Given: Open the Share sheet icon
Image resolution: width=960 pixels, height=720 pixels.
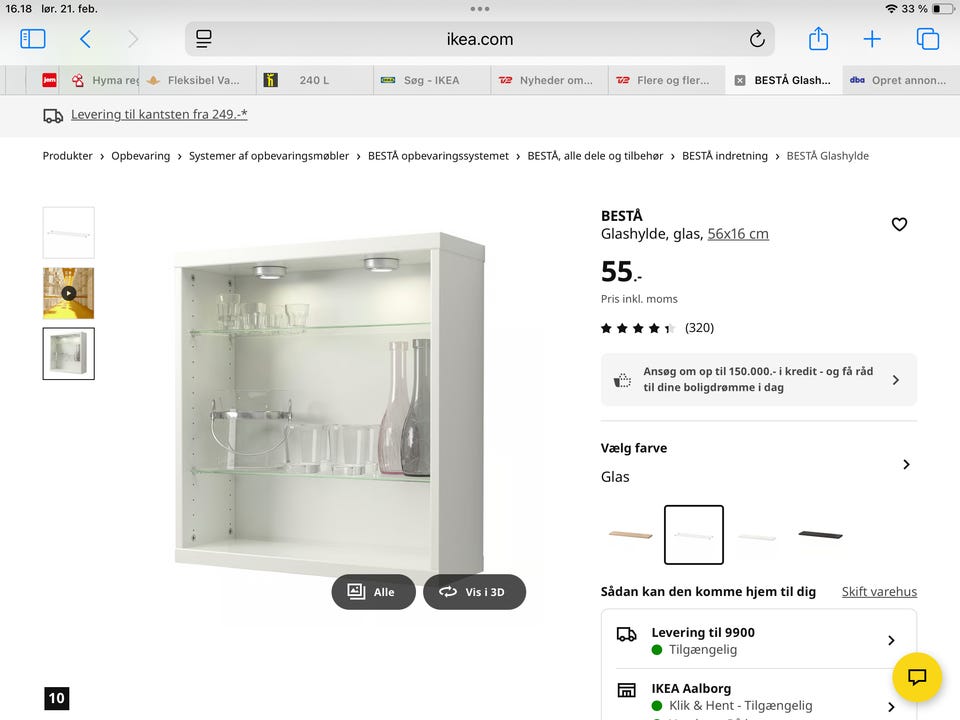Looking at the screenshot, I should coord(818,39).
